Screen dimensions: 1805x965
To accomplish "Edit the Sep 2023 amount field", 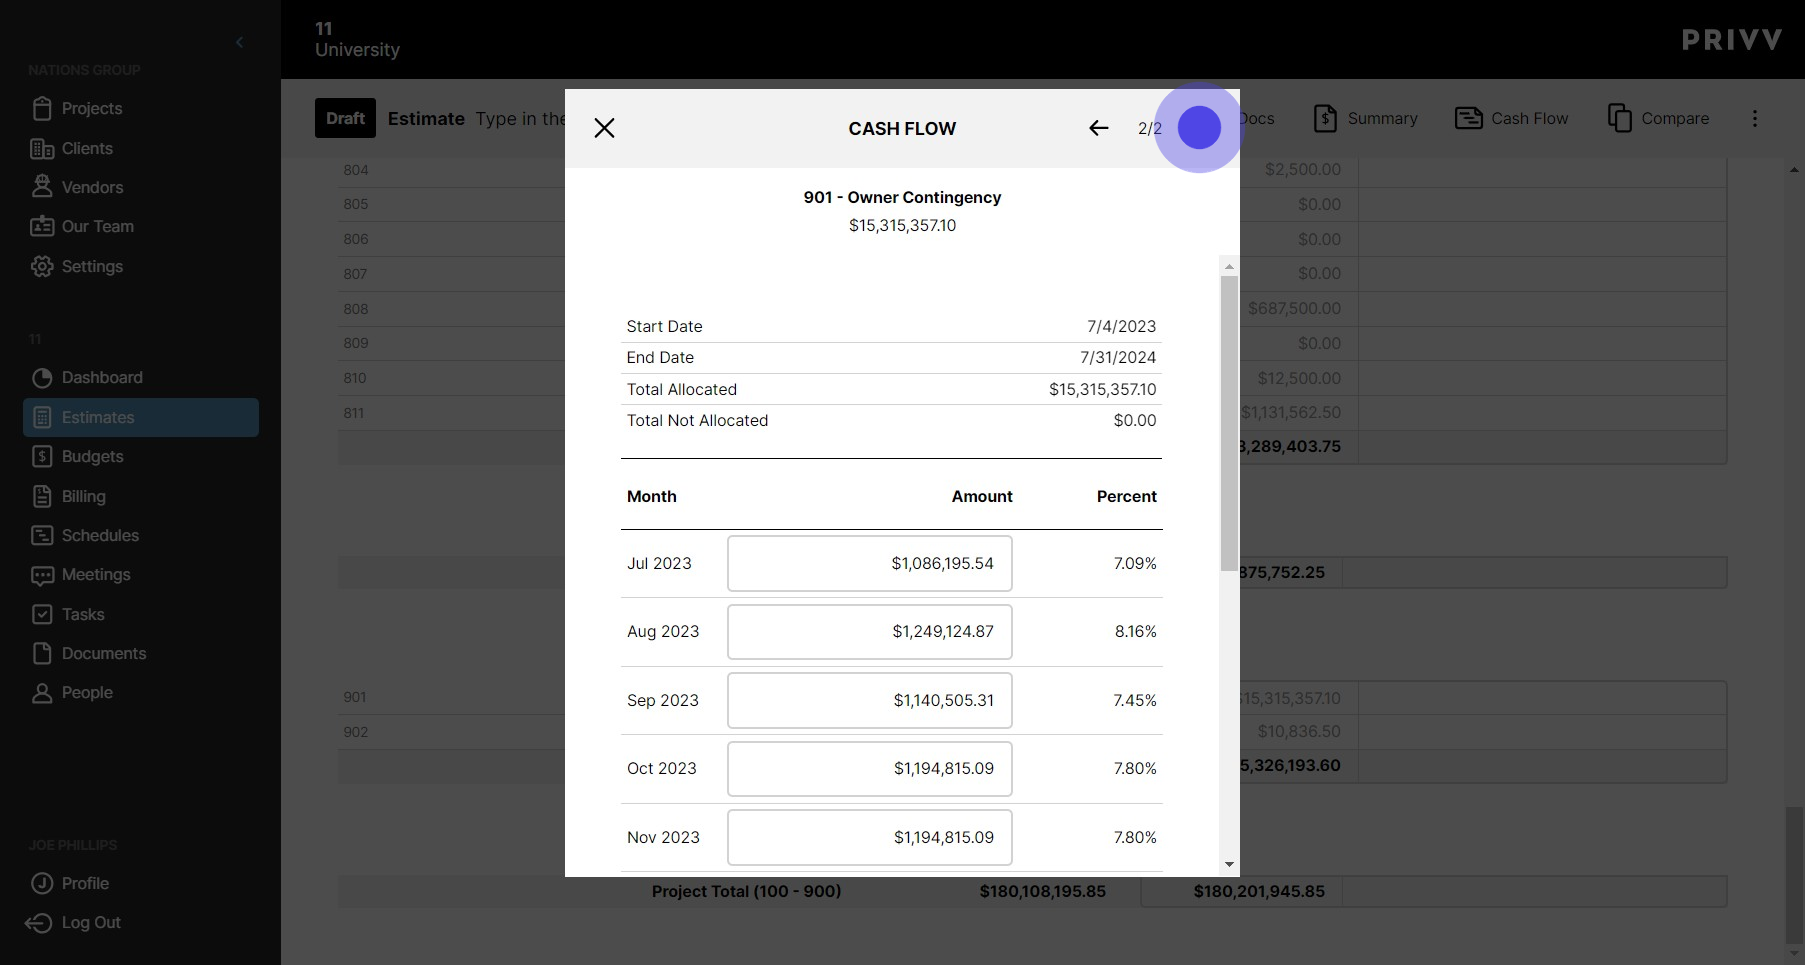I will [869, 700].
